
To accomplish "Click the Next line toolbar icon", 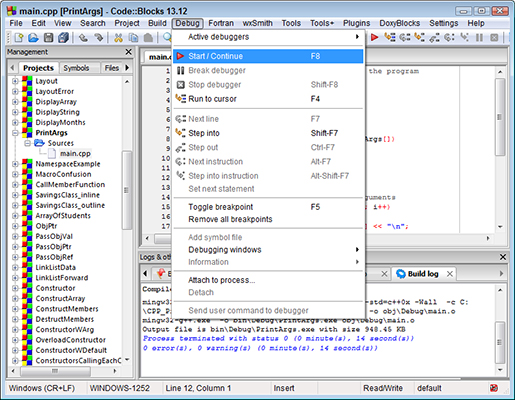I will (405, 37).
